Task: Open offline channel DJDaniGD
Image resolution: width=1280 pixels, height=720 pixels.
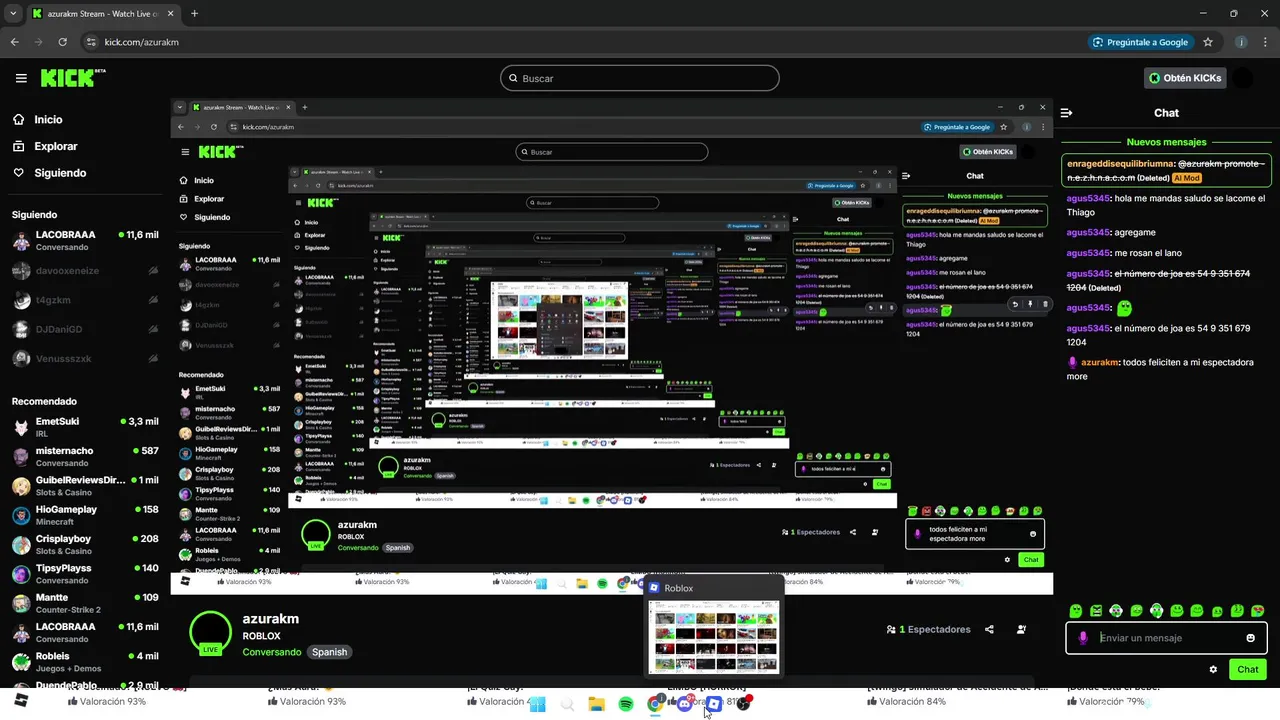Action: (x=85, y=329)
